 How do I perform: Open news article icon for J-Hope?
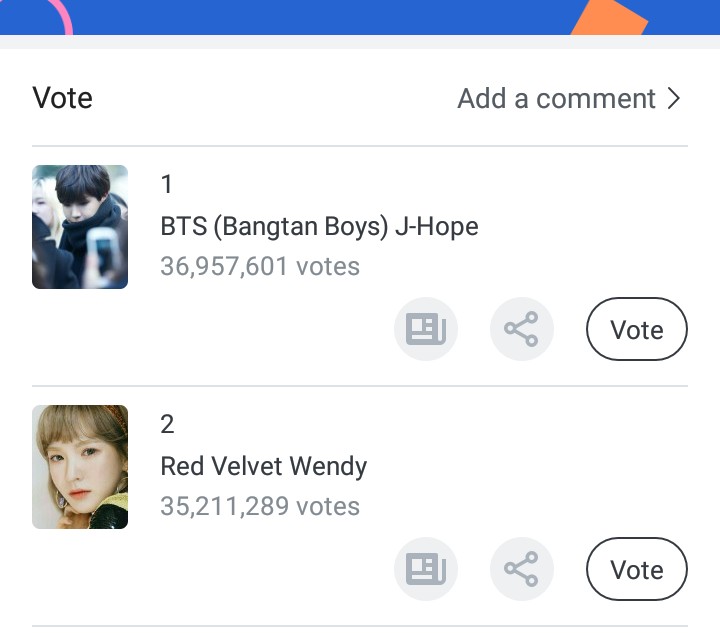point(425,329)
